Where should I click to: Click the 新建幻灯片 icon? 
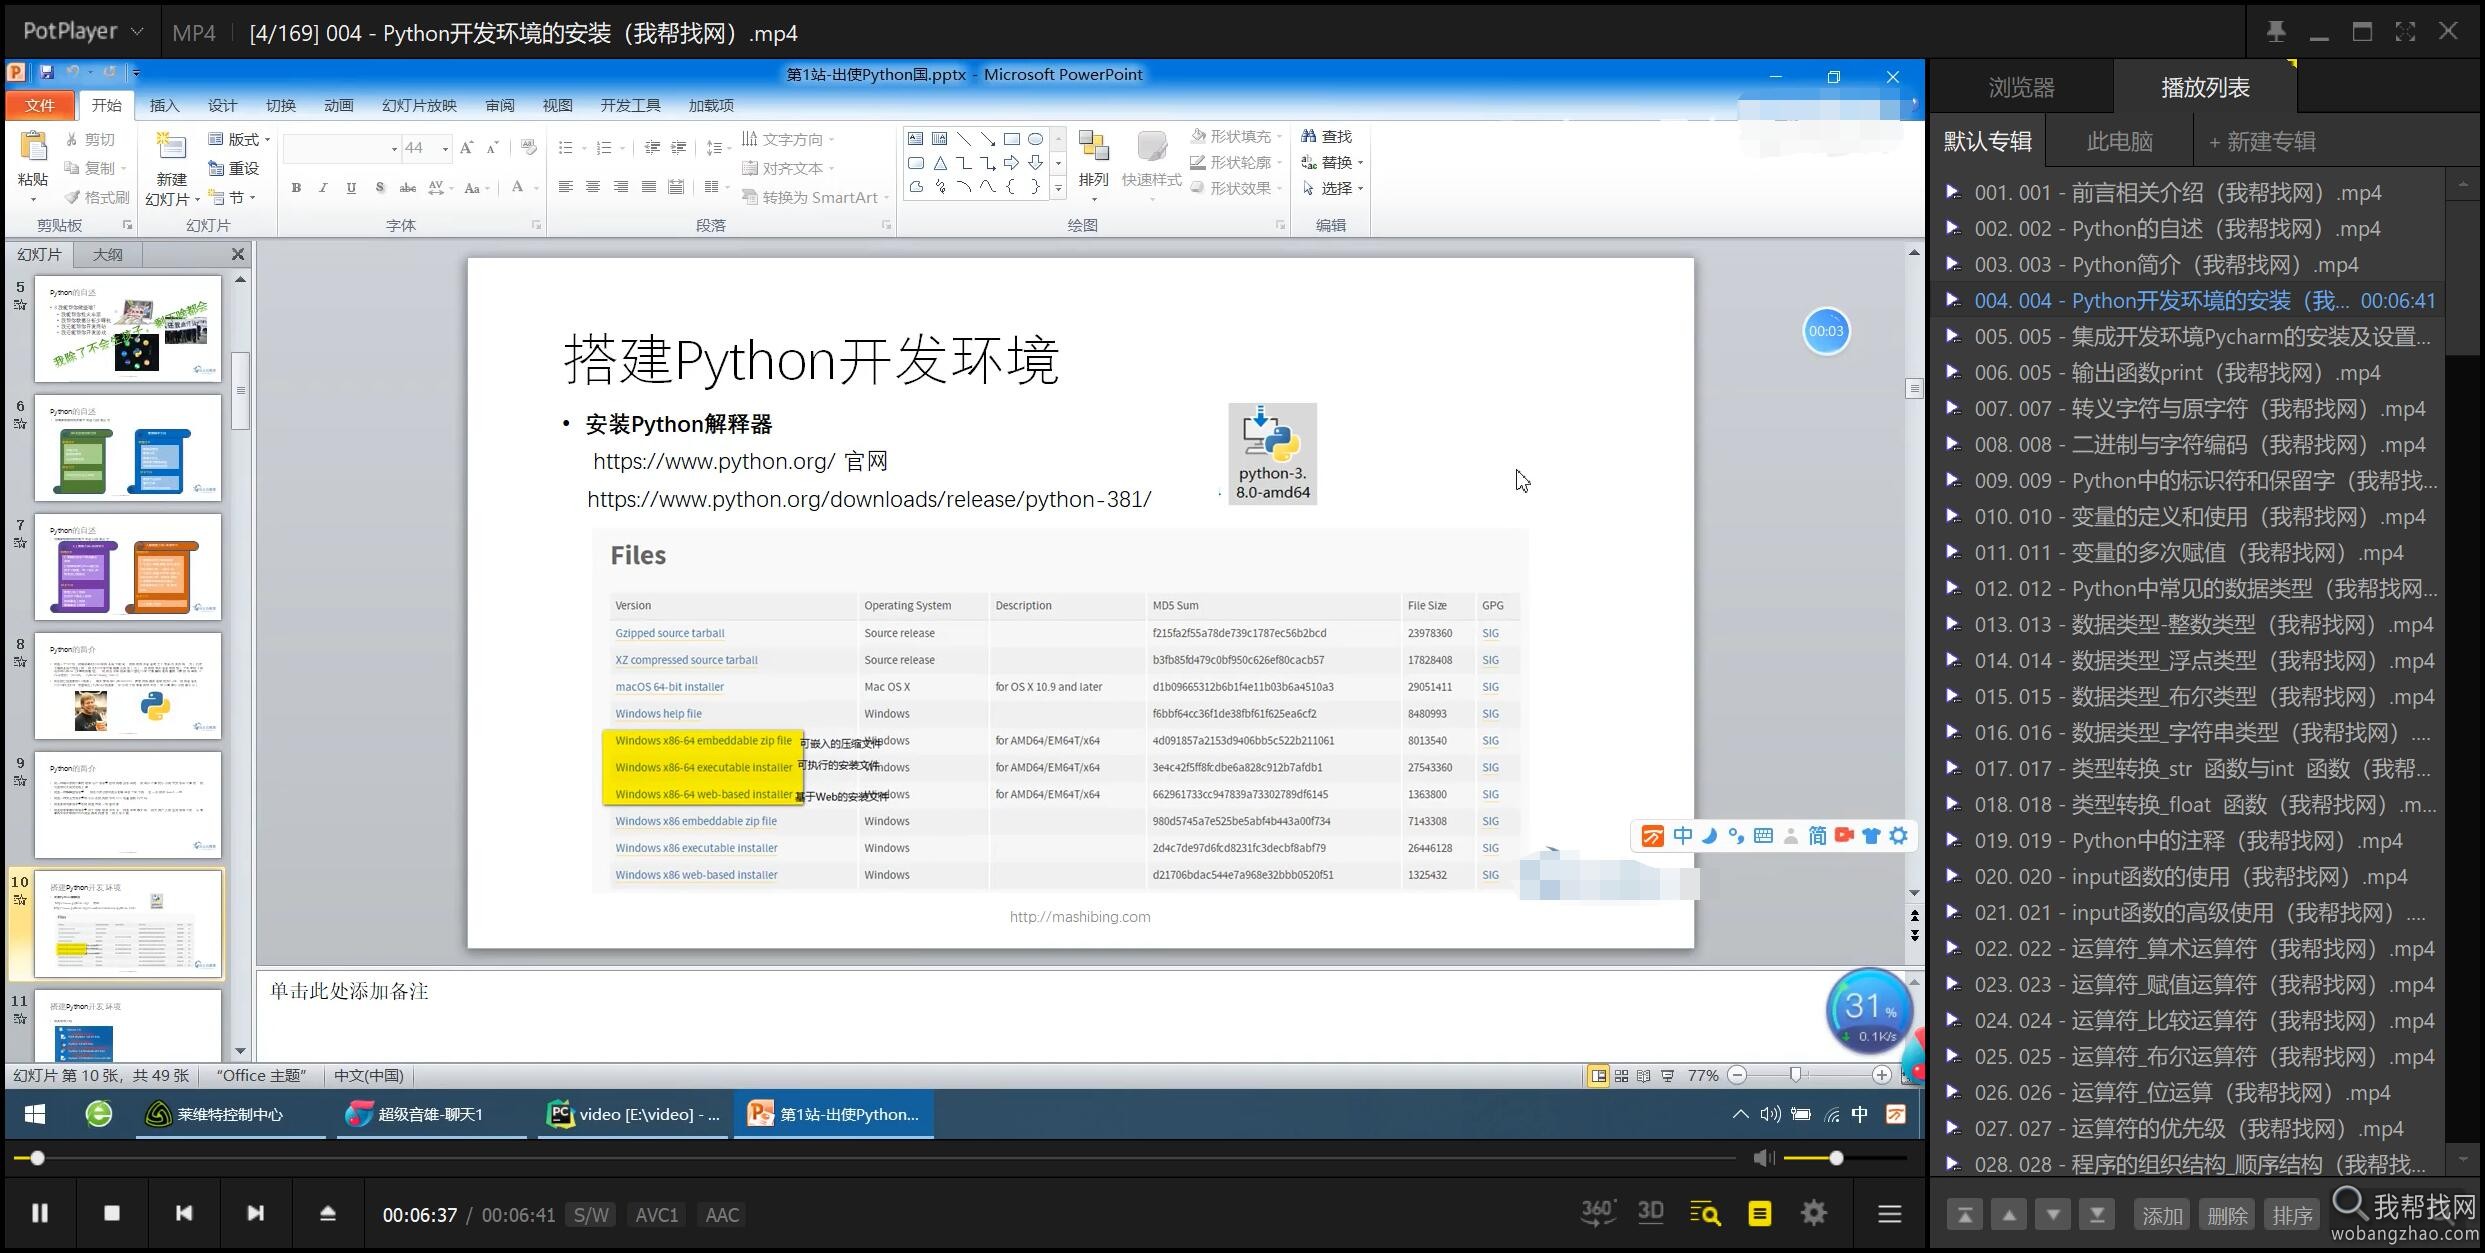(171, 146)
